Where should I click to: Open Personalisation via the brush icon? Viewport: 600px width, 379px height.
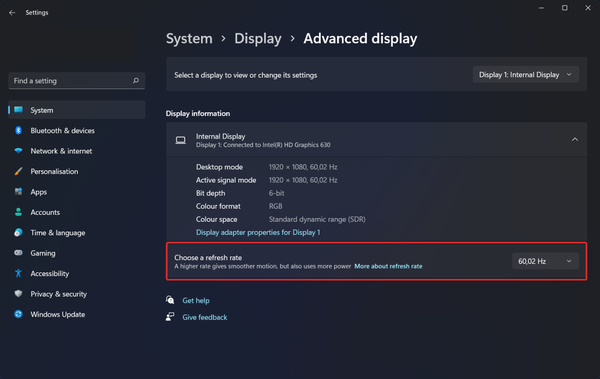(18, 171)
